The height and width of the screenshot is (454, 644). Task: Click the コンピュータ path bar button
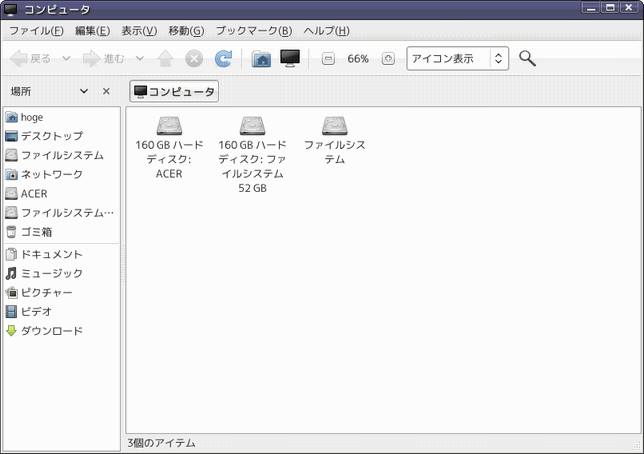(x=174, y=91)
